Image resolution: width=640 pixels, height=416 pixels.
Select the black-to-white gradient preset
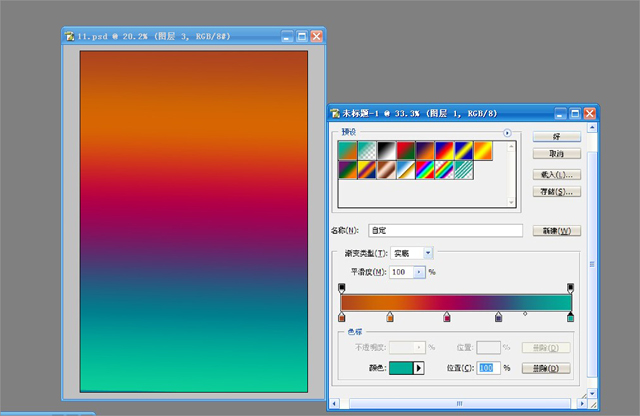(x=386, y=150)
